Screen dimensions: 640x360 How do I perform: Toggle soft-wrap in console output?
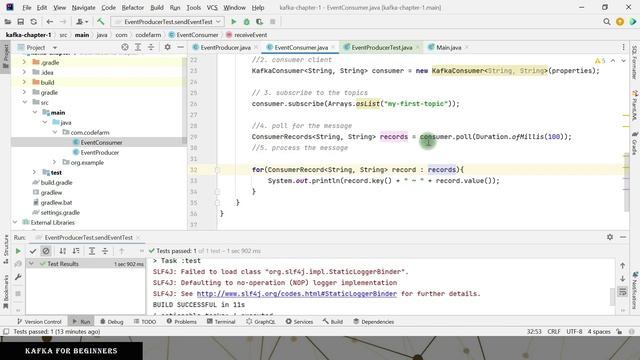point(622,292)
